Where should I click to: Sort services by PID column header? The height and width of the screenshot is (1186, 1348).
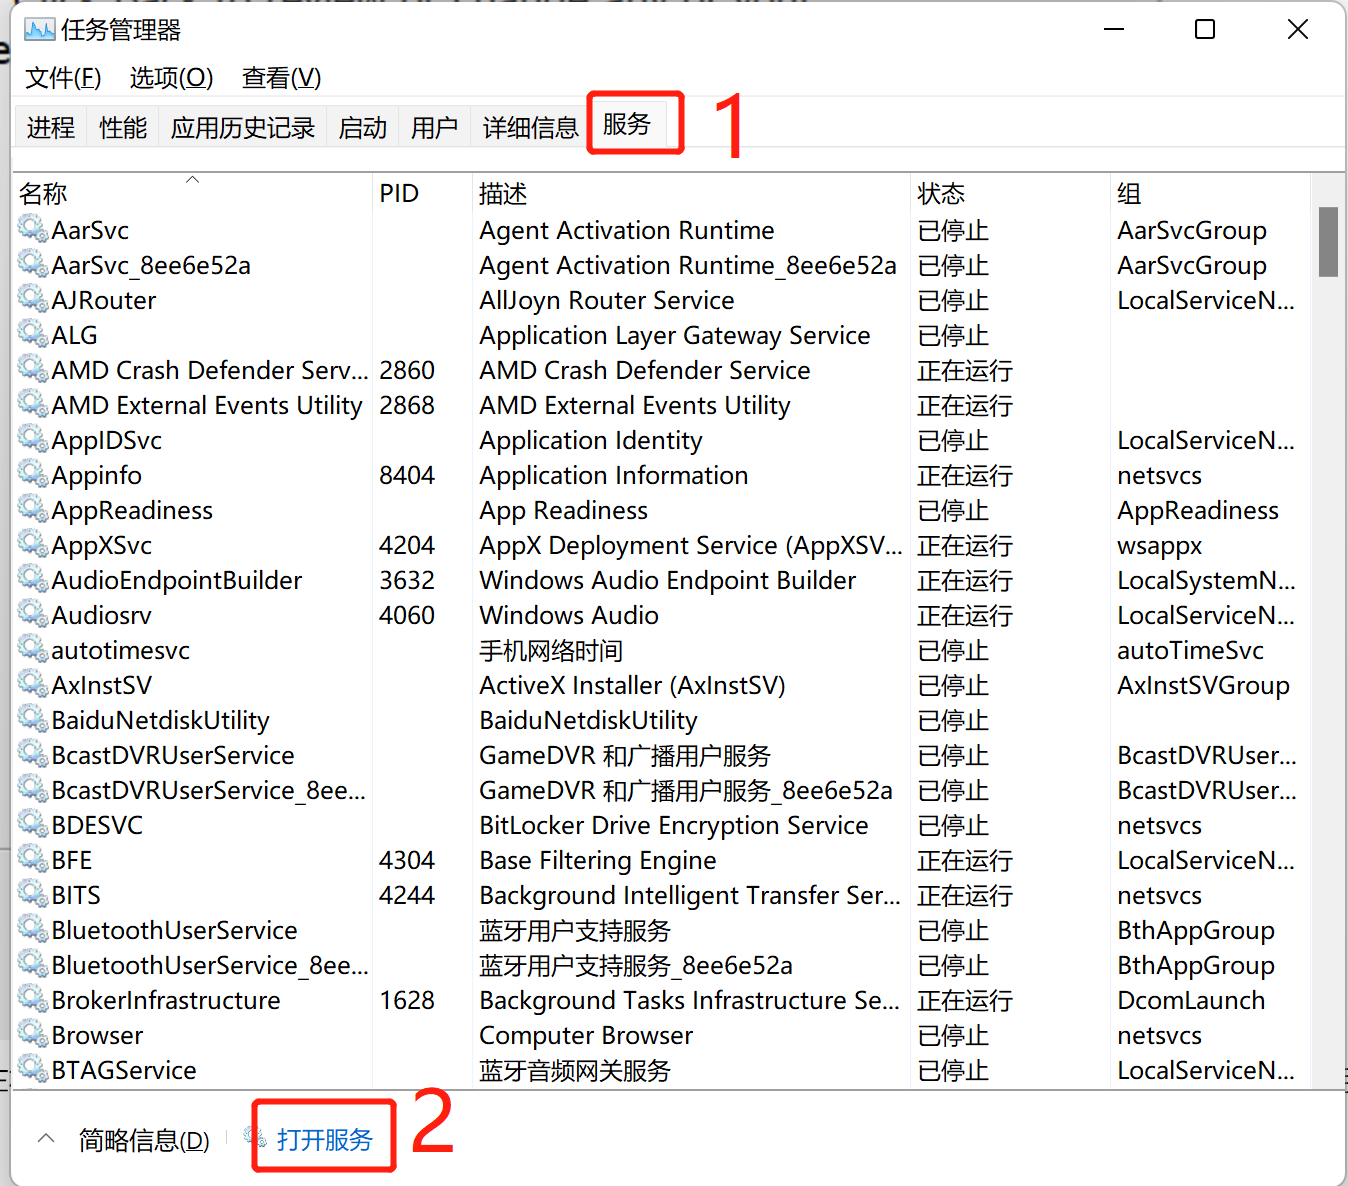[x=421, y=193]
